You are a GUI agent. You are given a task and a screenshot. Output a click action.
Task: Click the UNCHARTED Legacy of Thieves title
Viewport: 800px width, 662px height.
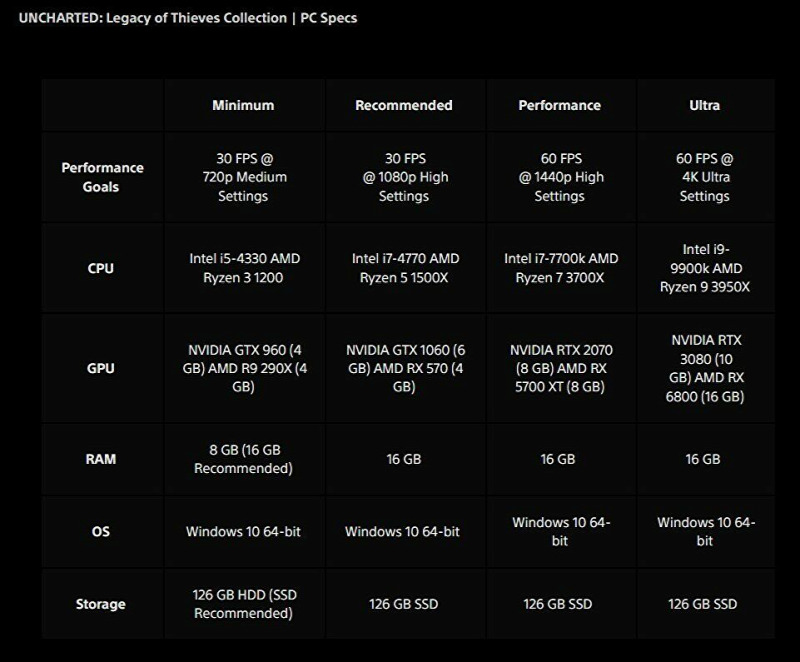pos(188,18)
